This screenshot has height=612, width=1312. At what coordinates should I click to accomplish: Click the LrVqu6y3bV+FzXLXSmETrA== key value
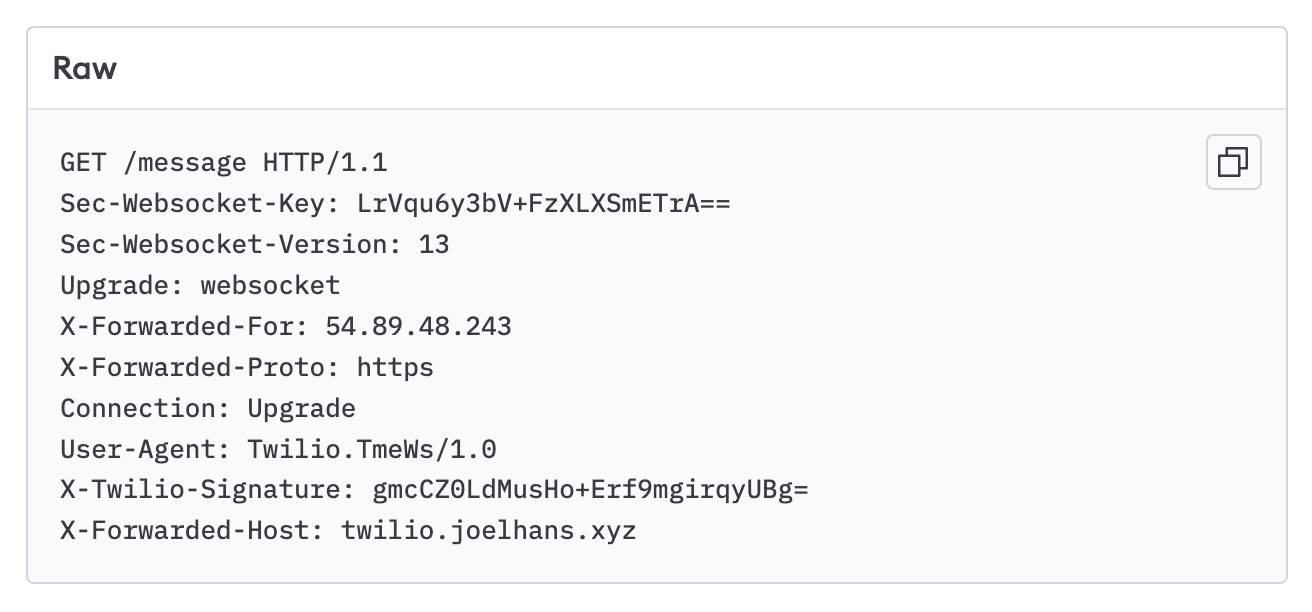click(543, 204)
